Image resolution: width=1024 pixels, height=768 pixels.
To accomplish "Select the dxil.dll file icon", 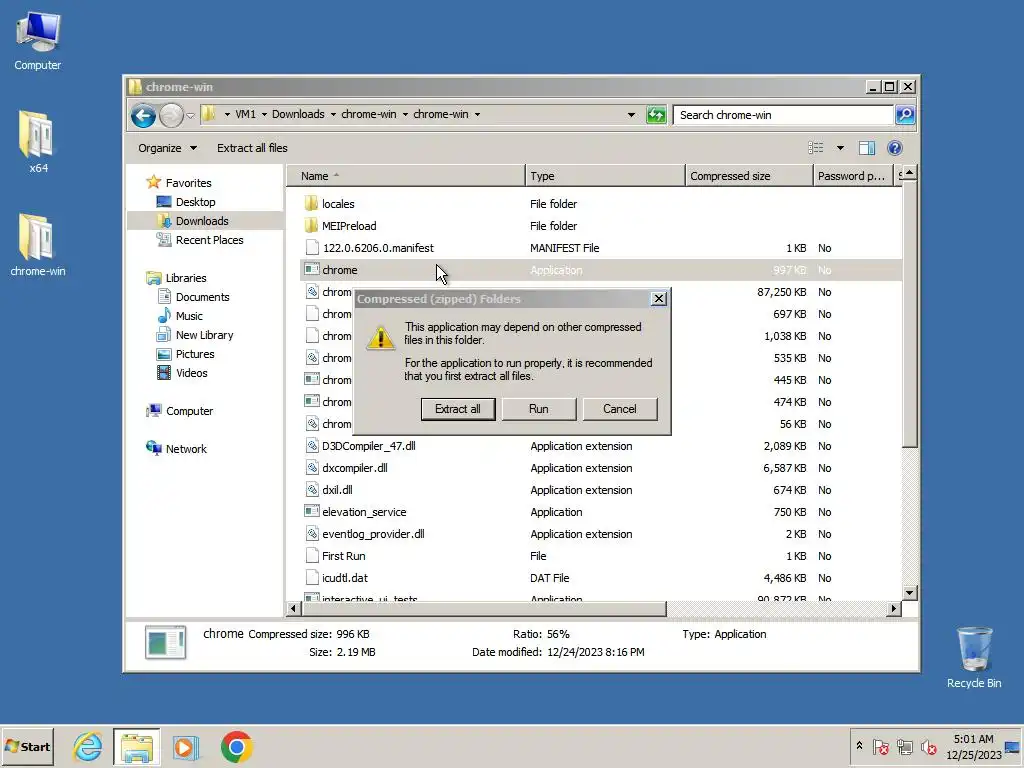I will coord(312,490).
